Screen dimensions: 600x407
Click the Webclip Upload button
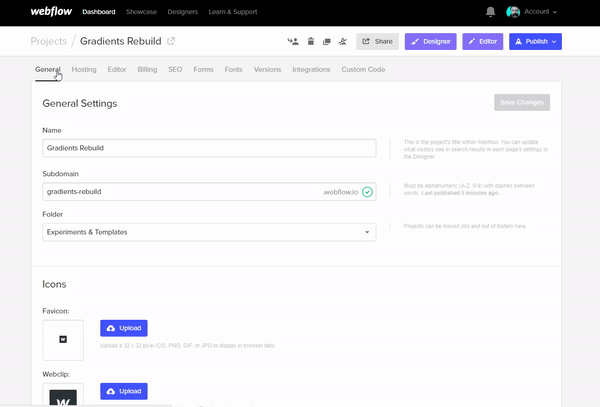pos(124,391)
